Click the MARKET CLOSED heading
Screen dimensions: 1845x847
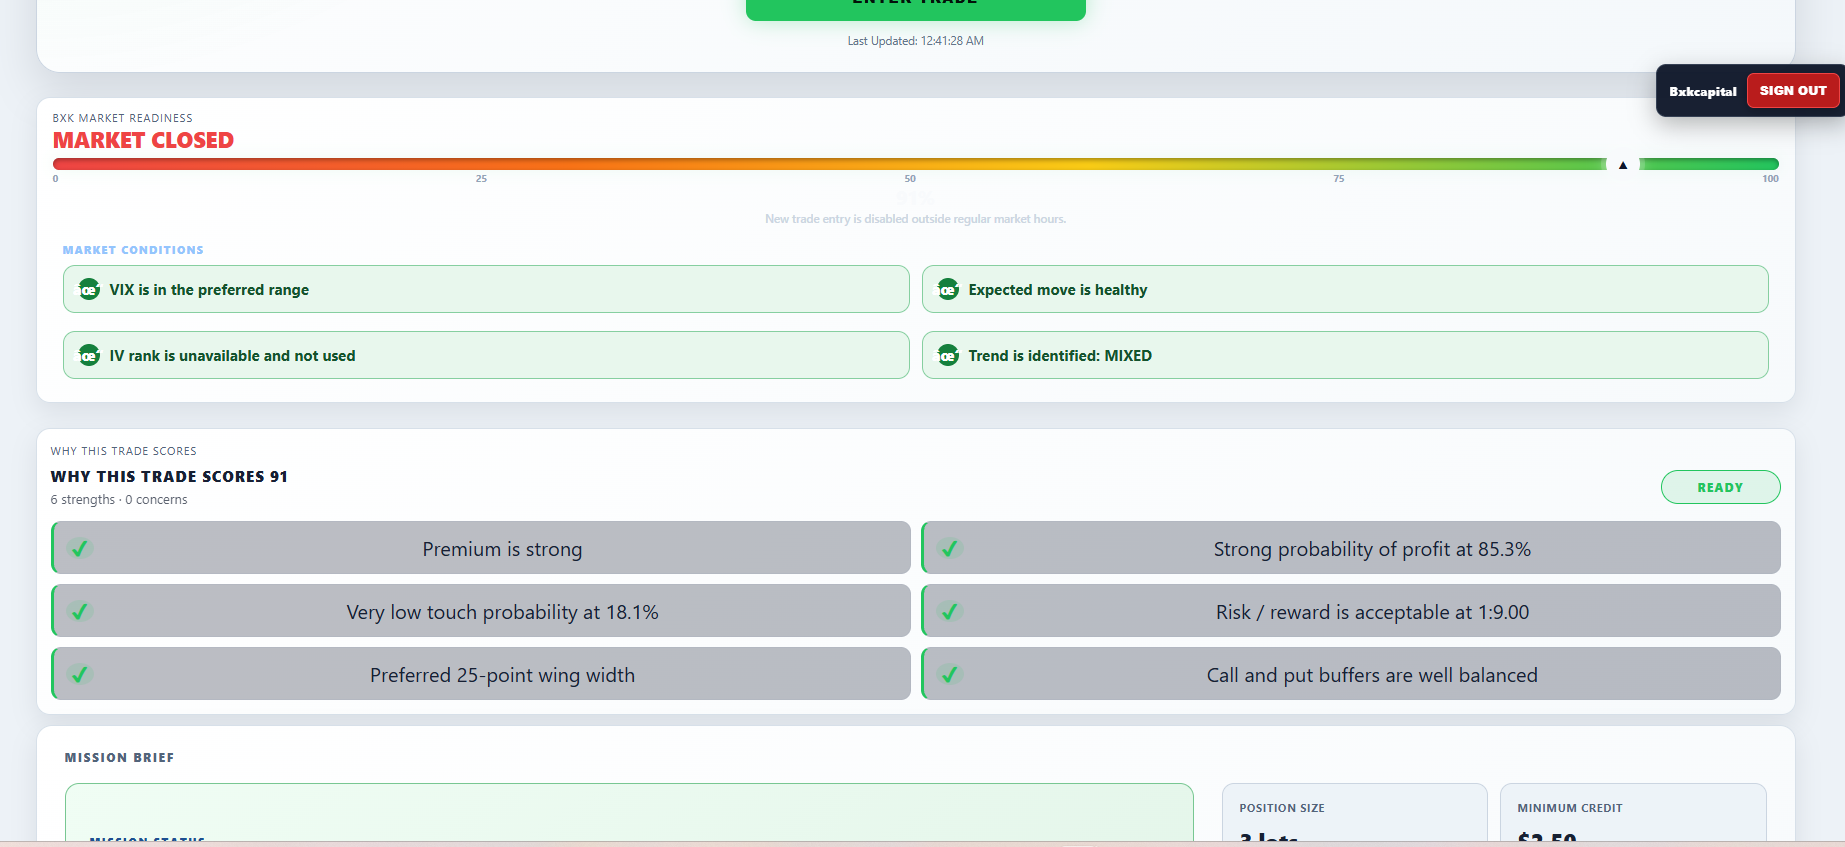tap(143, 140)
